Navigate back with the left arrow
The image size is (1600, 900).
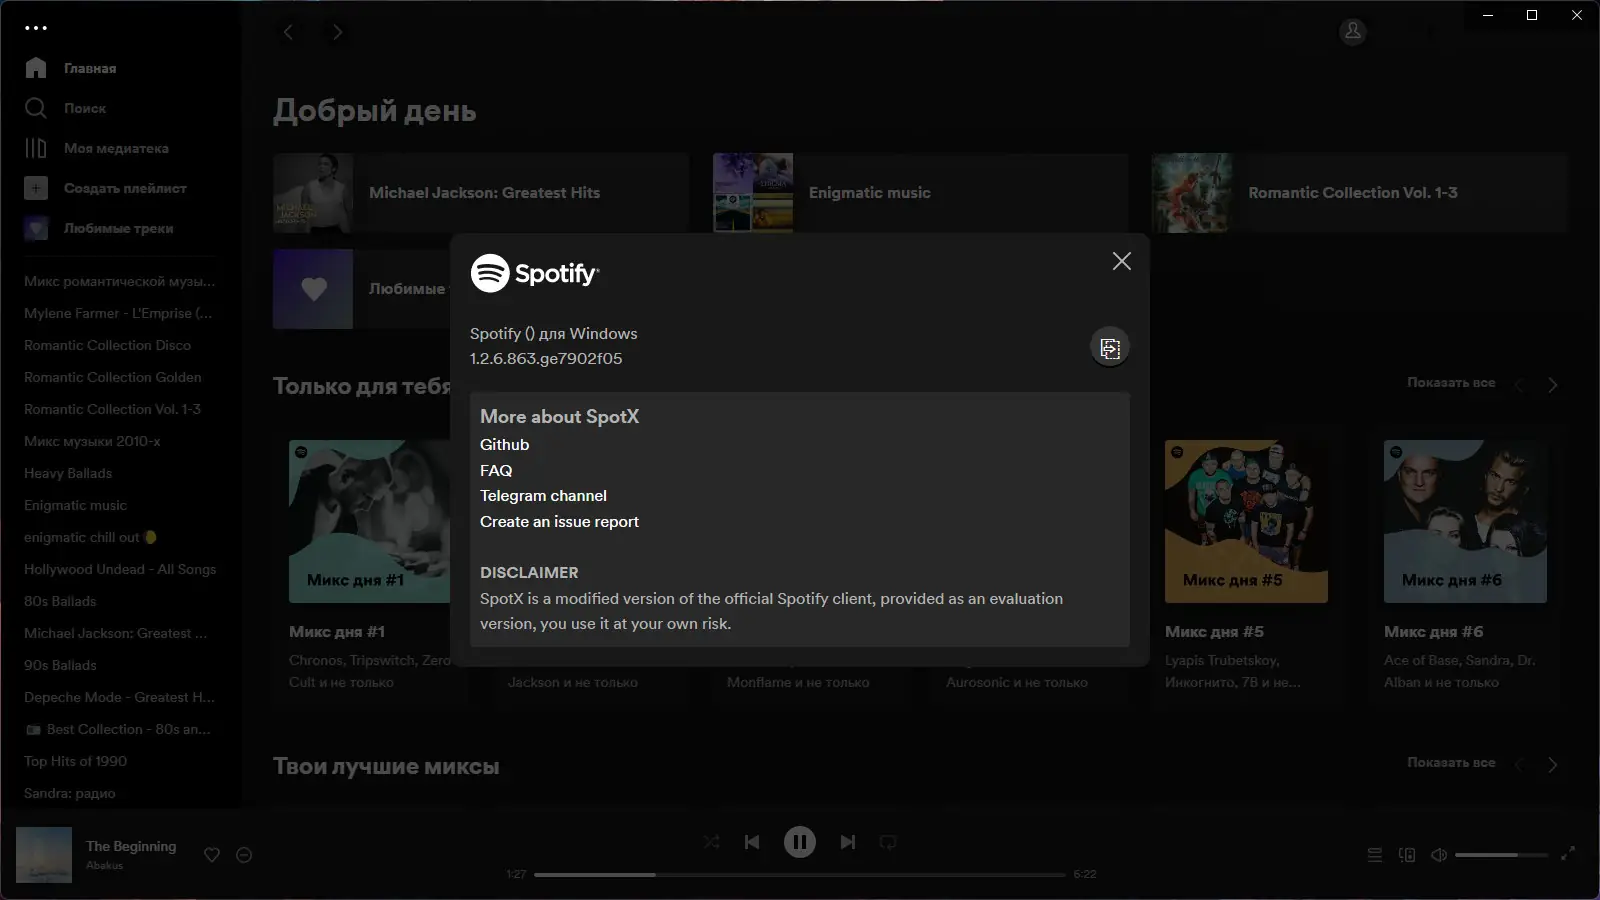tap(289, 32)
